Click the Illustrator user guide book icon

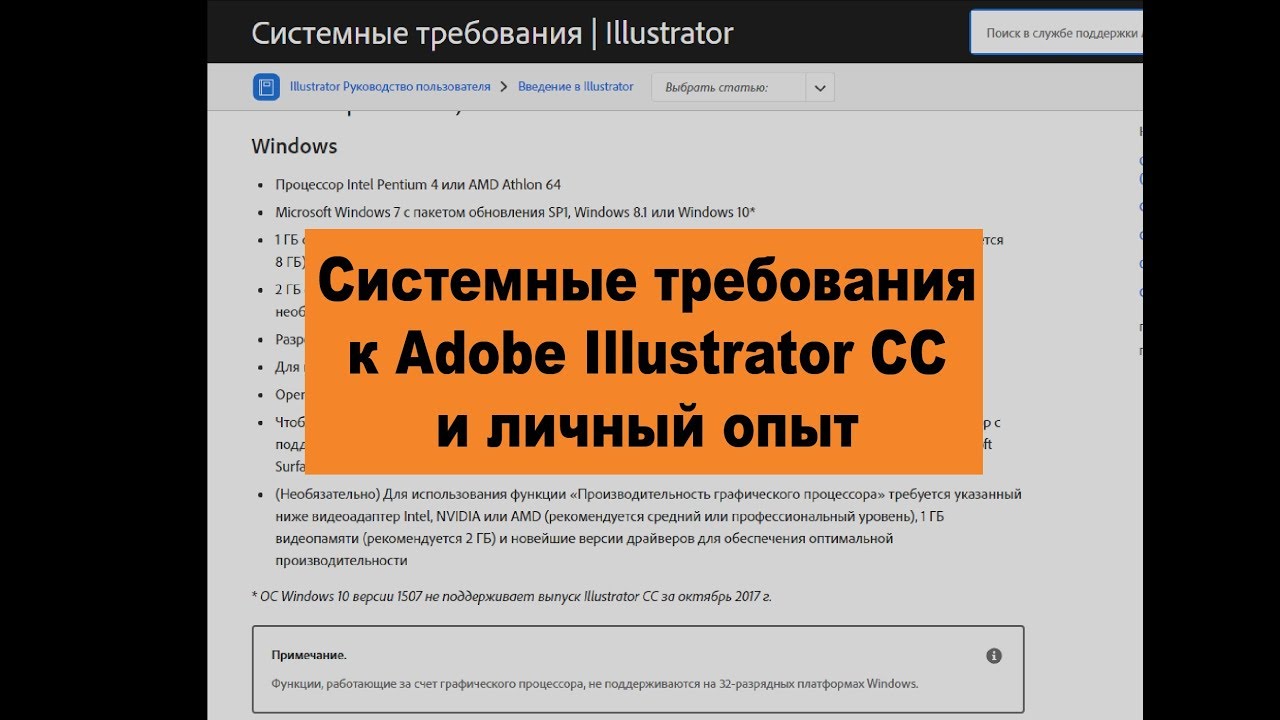coord(266,87)
